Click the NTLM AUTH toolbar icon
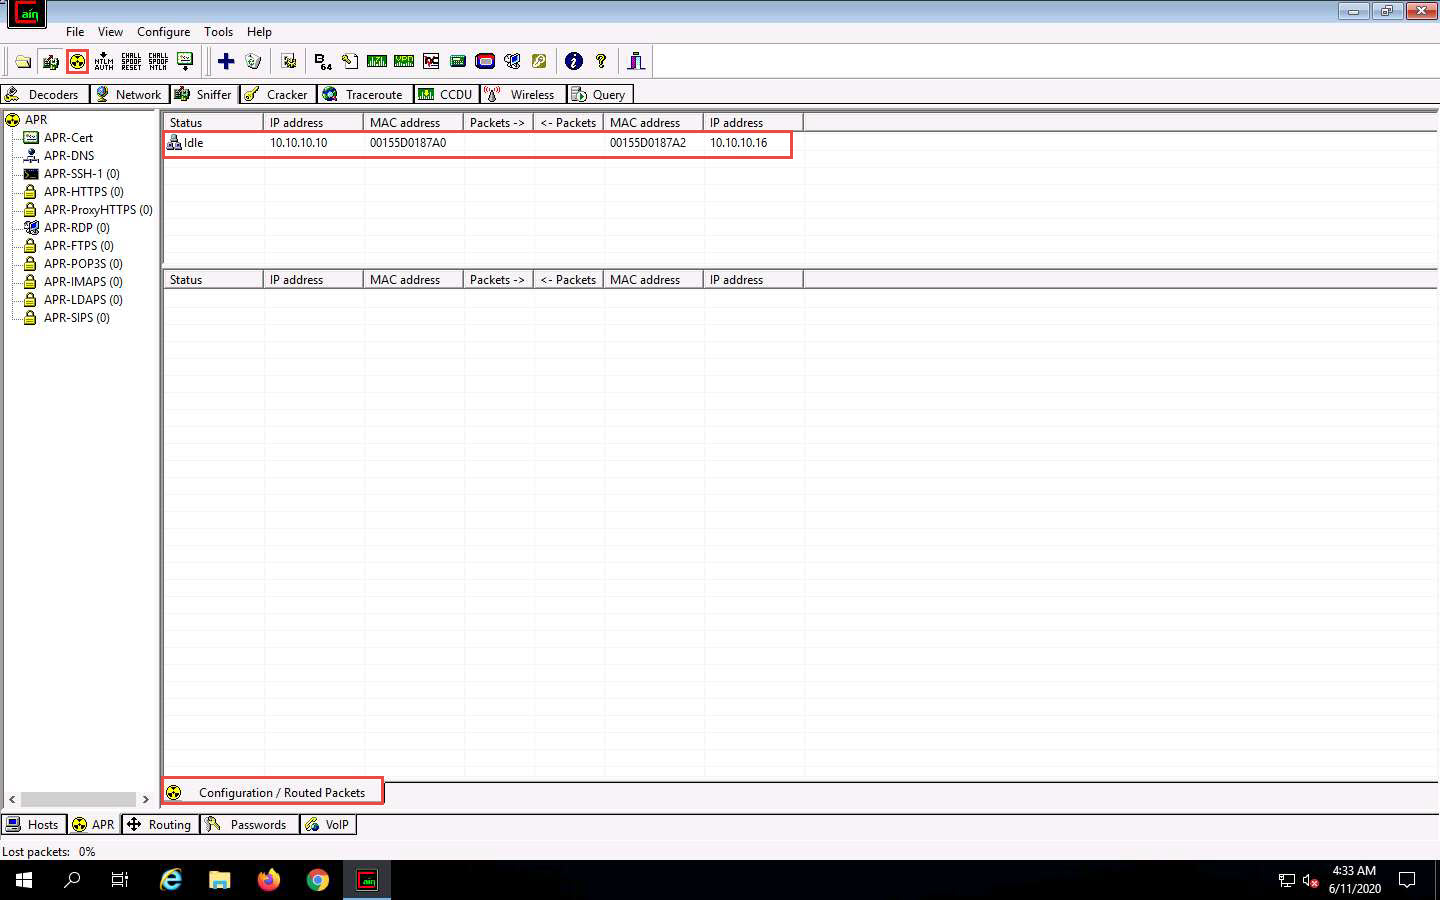This screenshot has width=1440, height=900. point(104,62)
